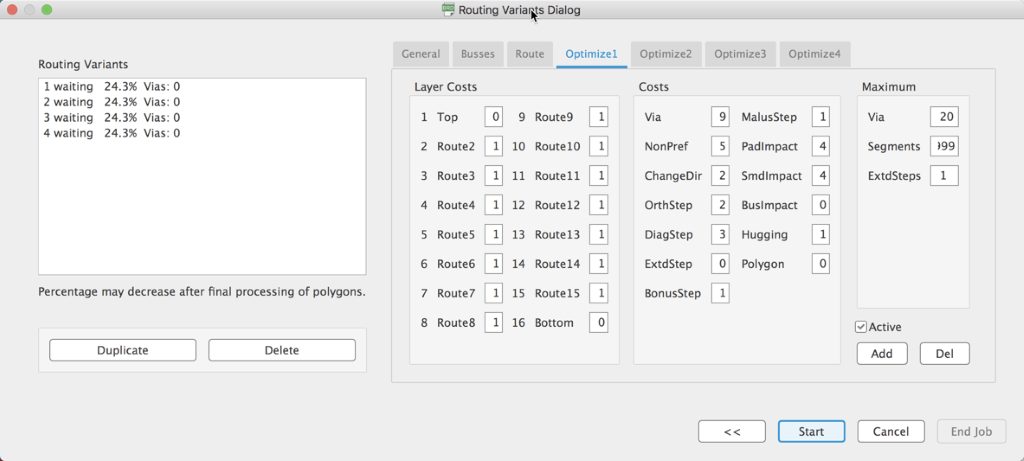Focus the PadImpact cost field

click(x=820, y=146)
